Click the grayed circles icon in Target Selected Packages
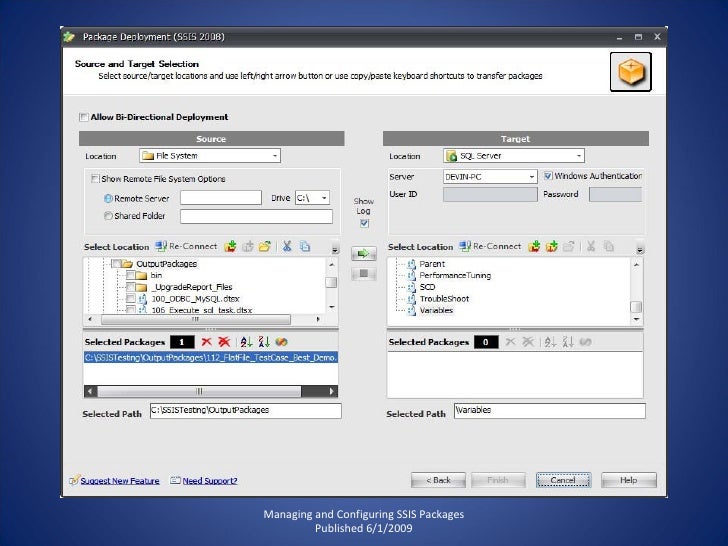Image resolution: width=728 pixels, height=546 pixels. [x=585, y=342]
